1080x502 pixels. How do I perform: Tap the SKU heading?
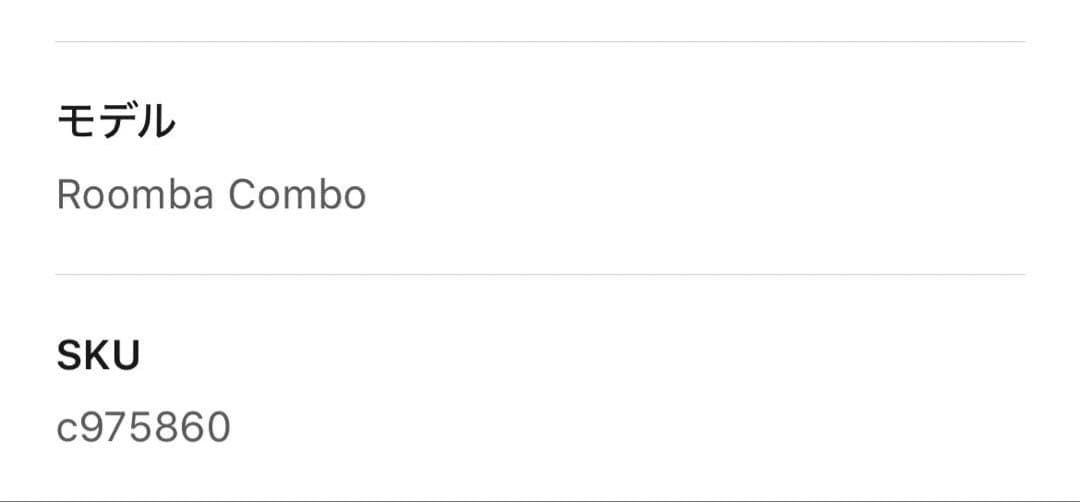98,355
